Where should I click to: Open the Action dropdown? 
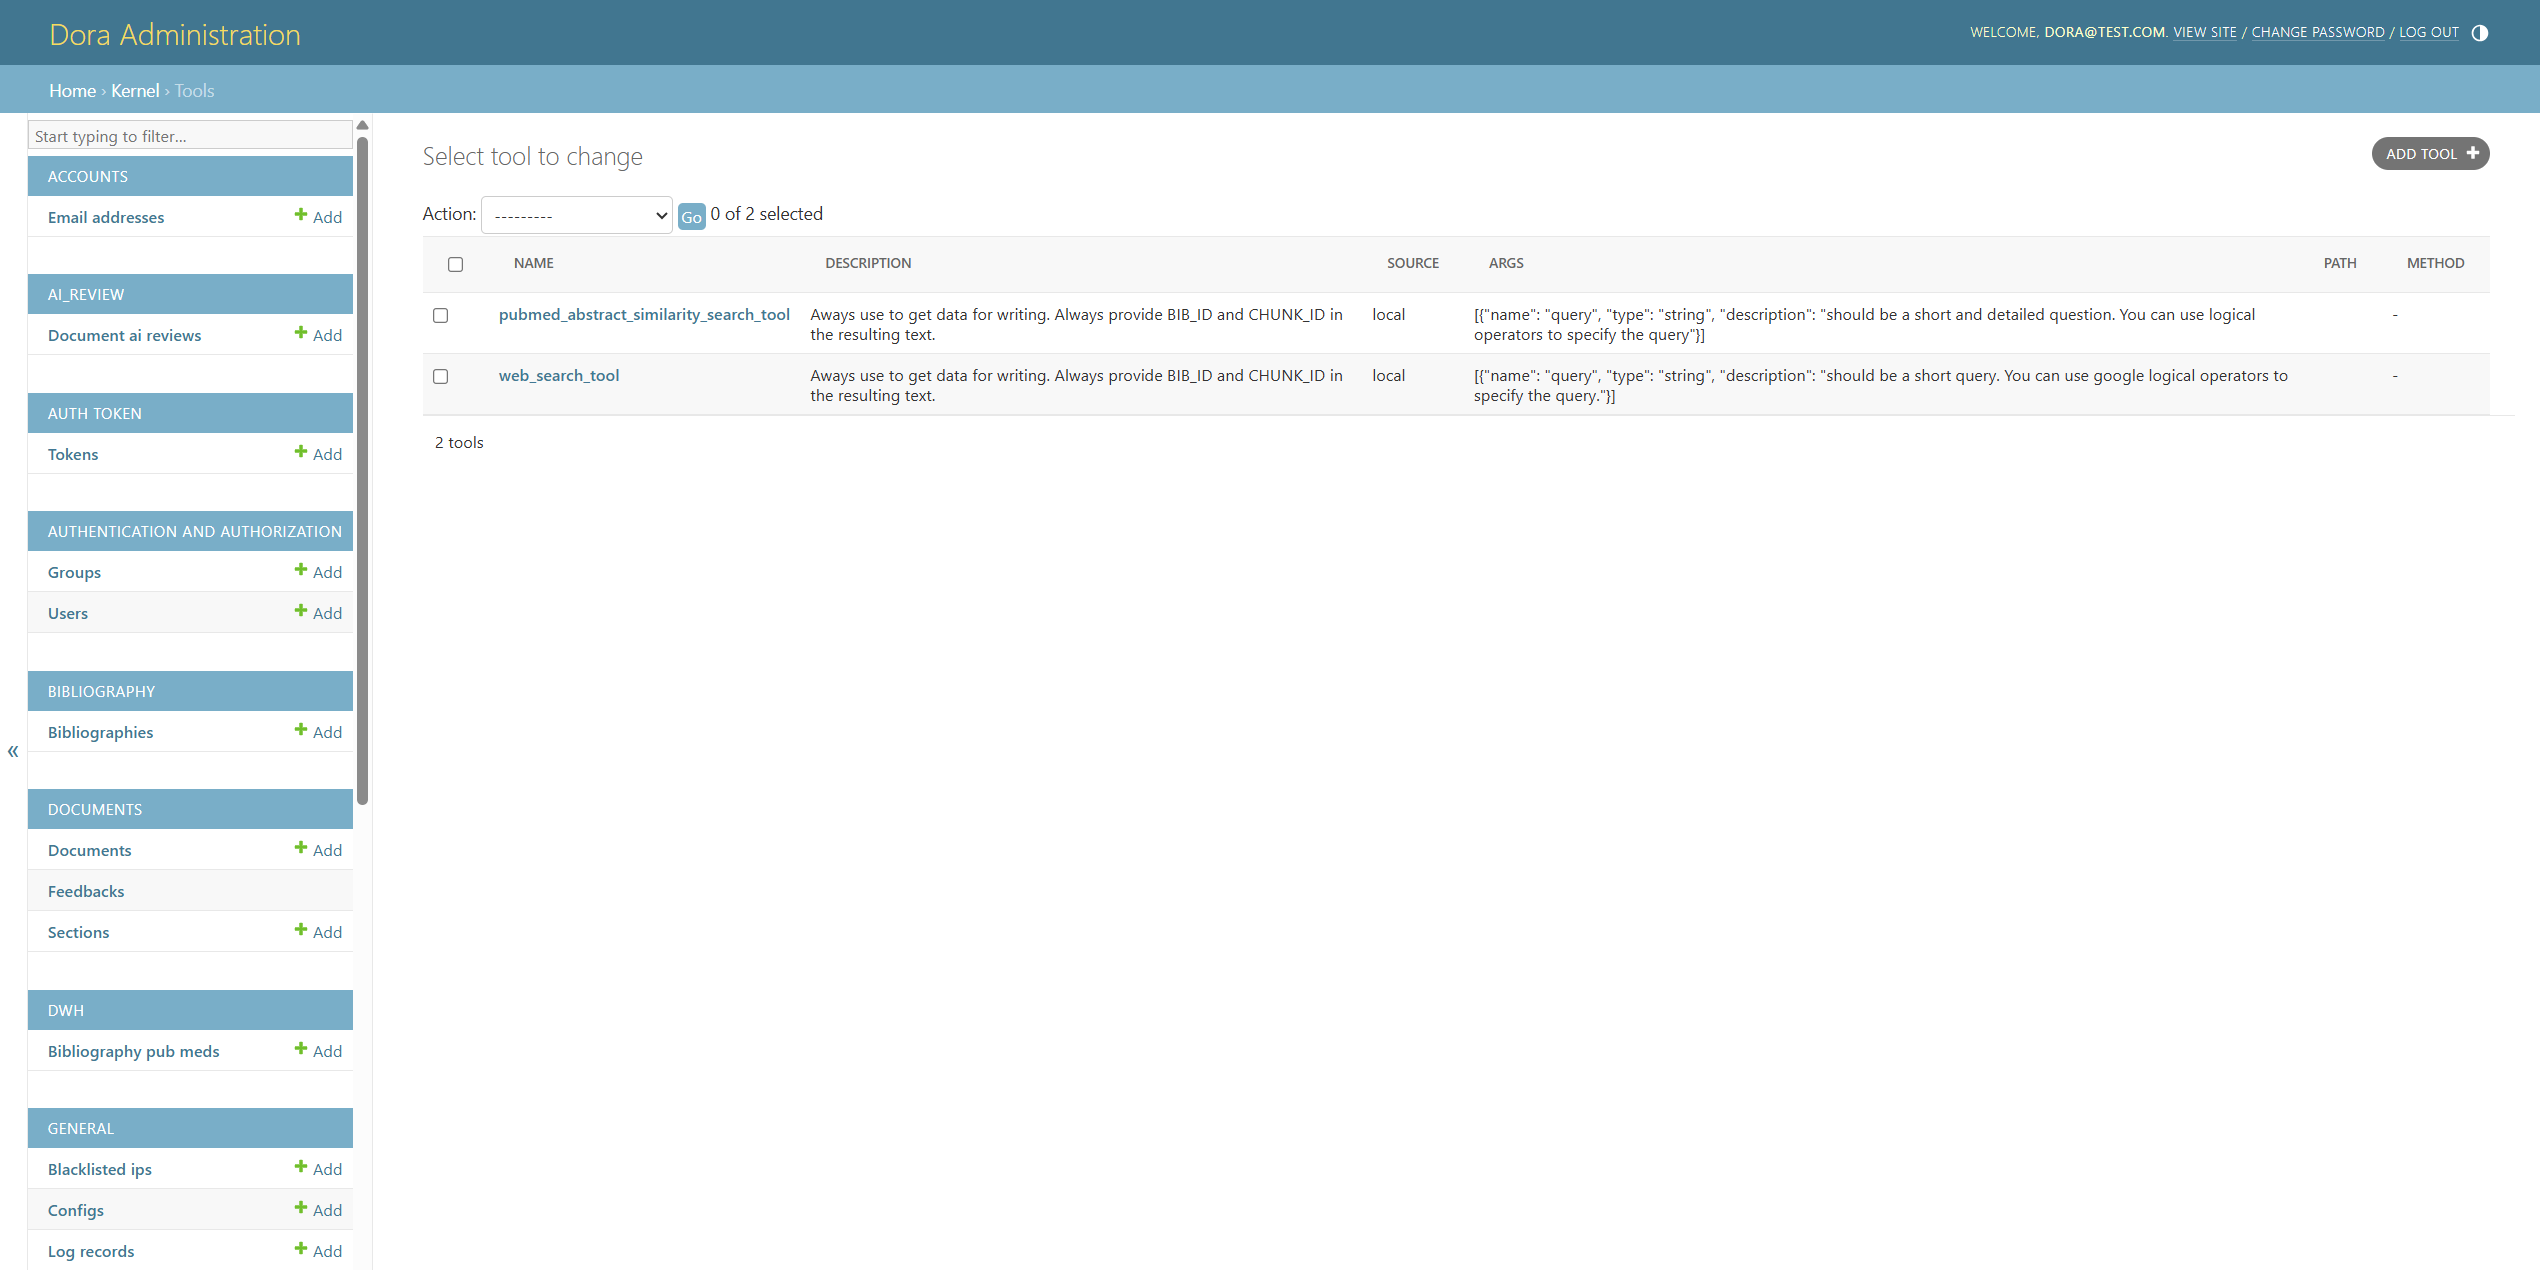click(576, 214)
